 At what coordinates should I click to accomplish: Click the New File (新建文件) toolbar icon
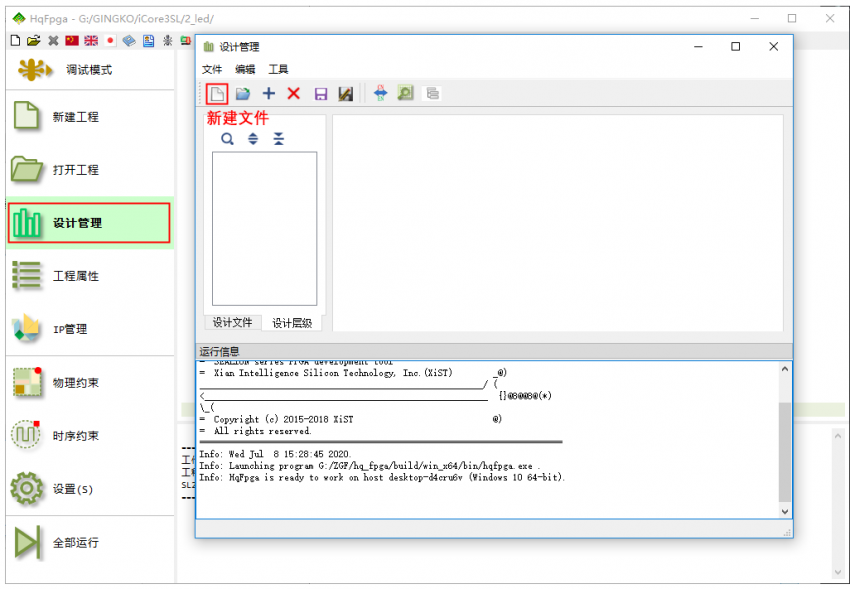[217, 94]
